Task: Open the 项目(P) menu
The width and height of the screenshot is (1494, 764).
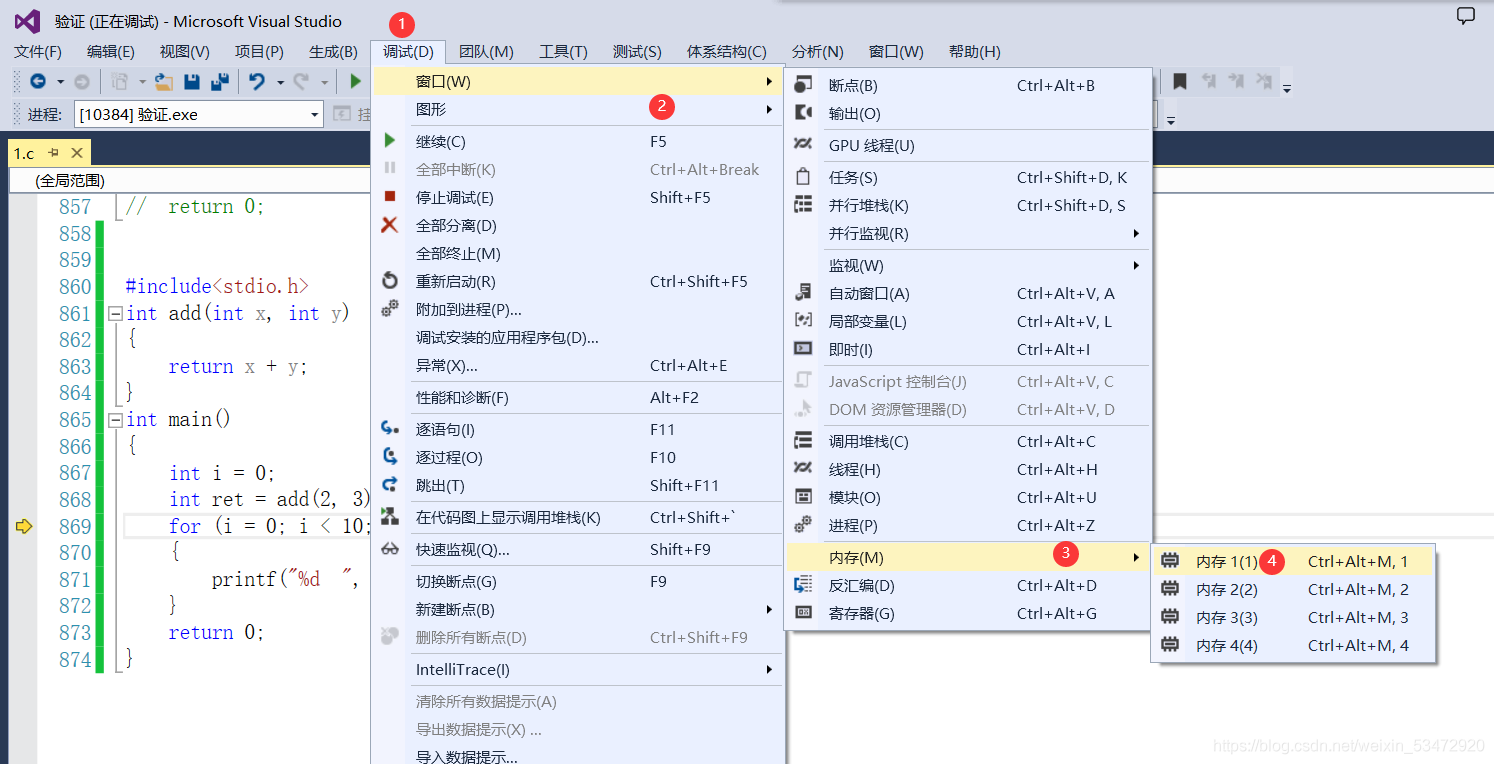Action: [x=260, y=52]
